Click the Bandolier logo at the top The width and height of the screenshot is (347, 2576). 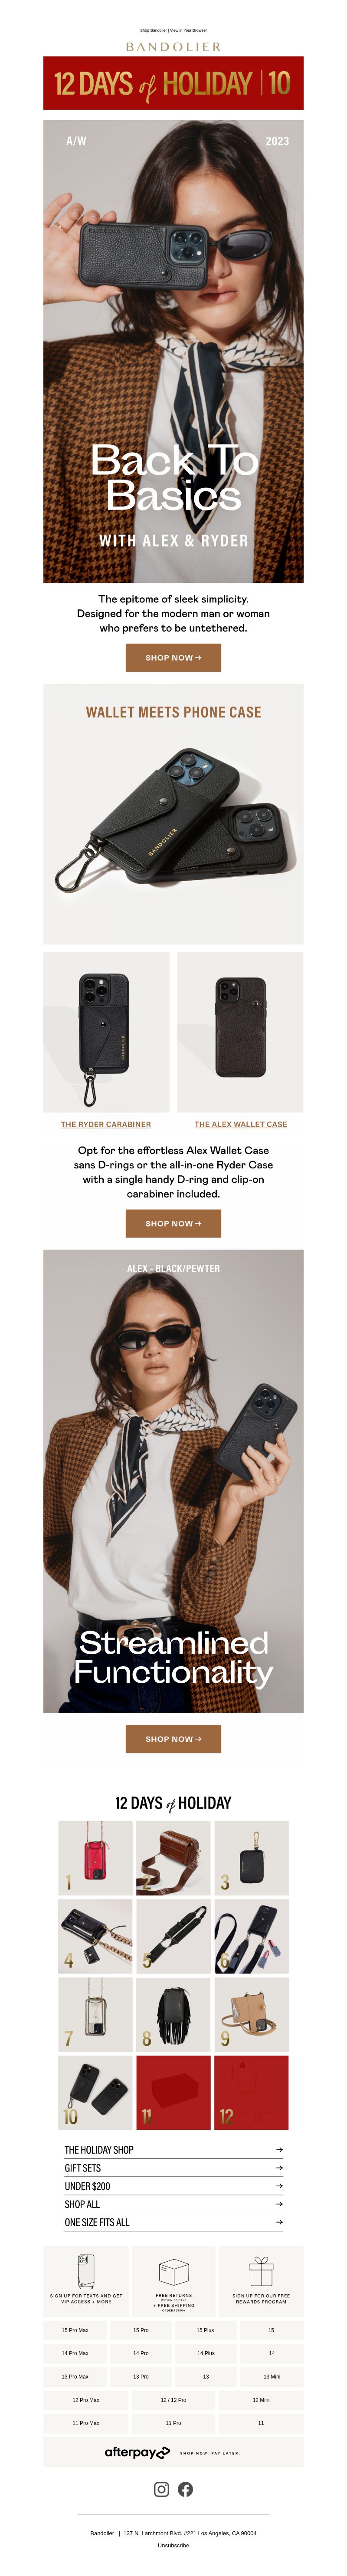click(x=173, y=46)
